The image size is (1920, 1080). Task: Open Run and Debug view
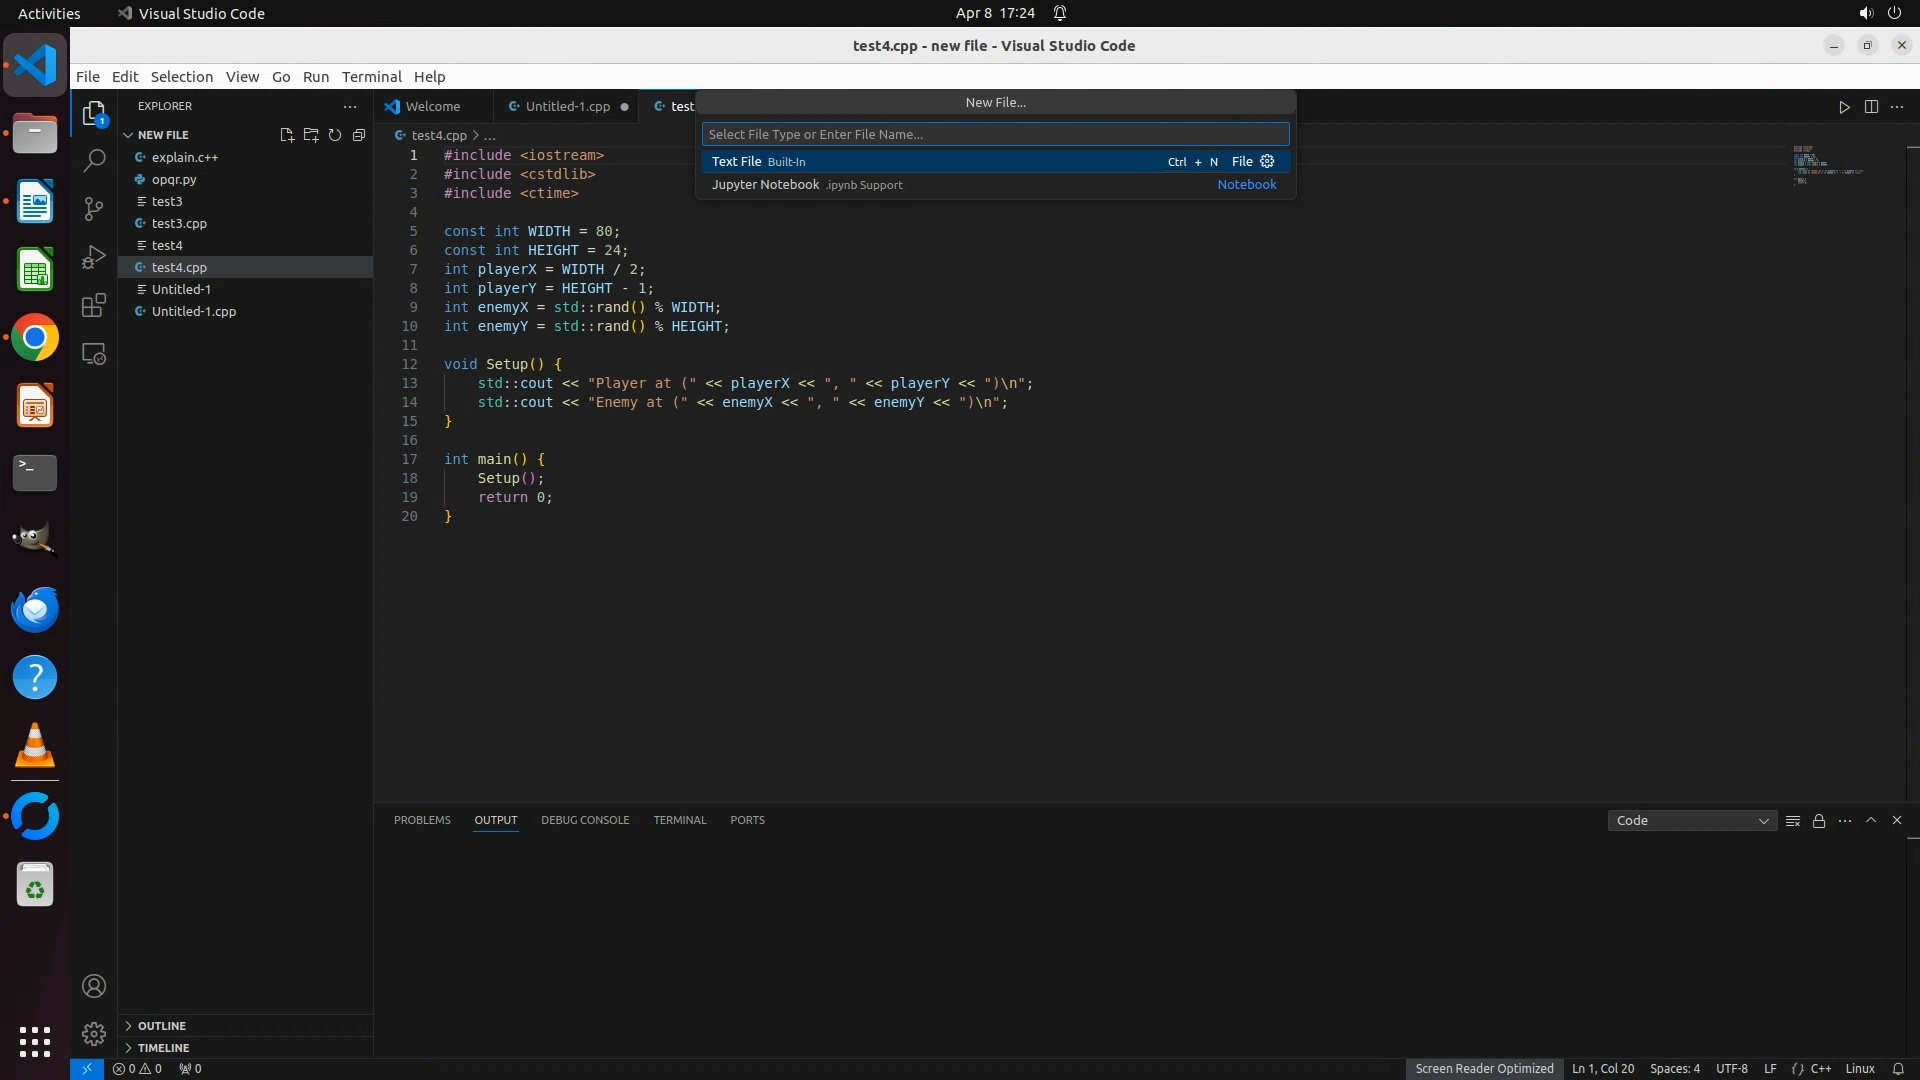[94, 257]
